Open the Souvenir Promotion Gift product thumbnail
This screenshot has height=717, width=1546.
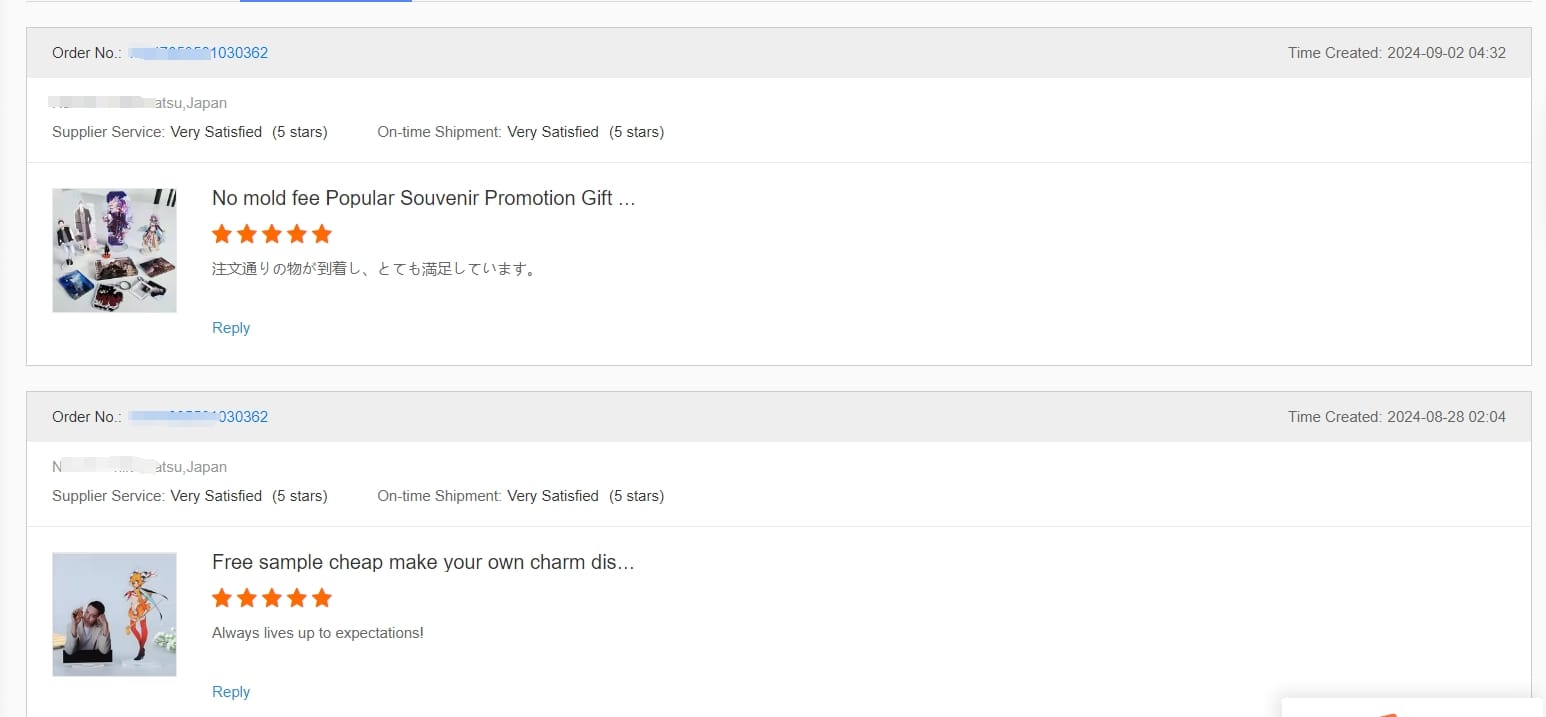coord(114,250)
